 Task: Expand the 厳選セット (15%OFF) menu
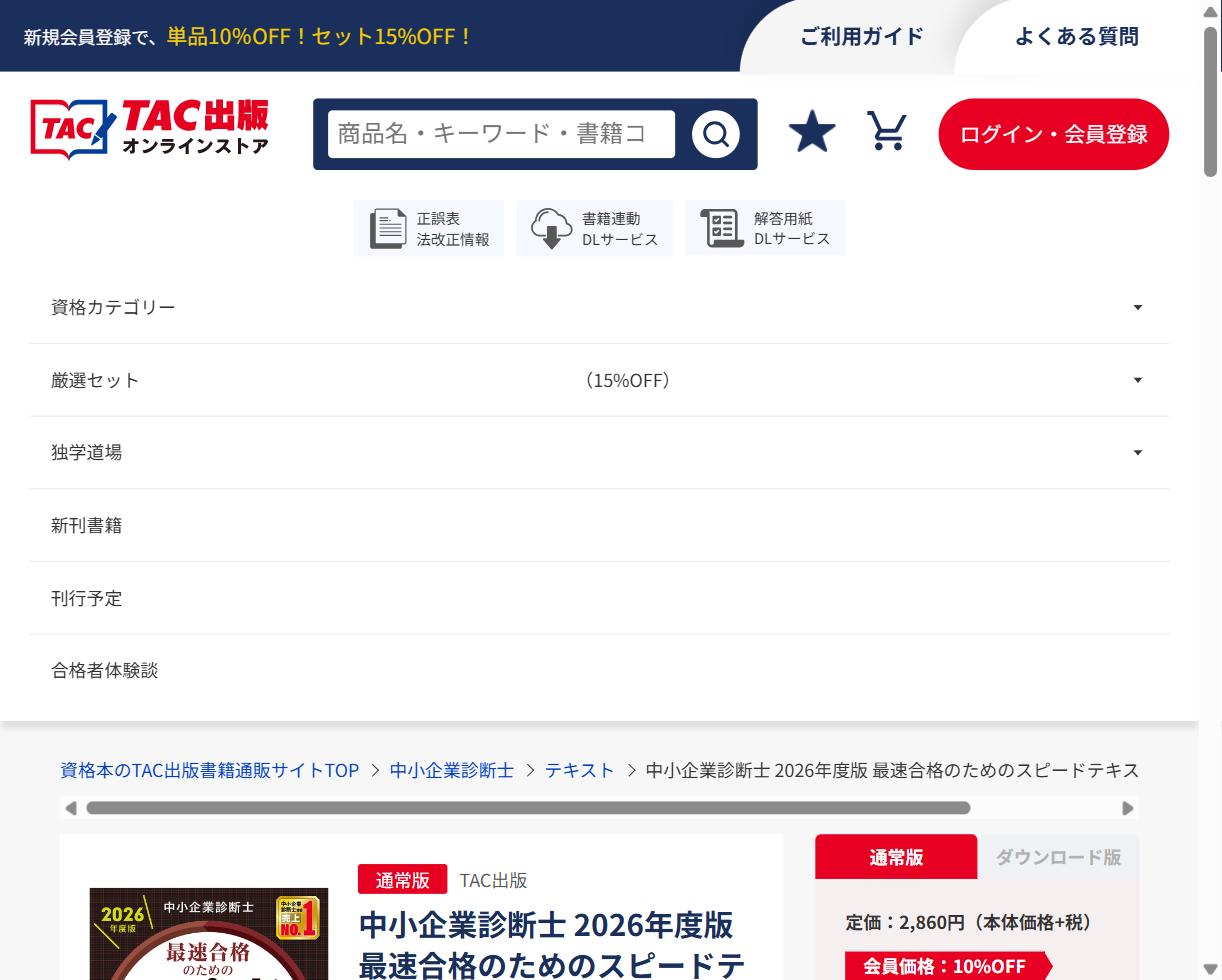599,380
